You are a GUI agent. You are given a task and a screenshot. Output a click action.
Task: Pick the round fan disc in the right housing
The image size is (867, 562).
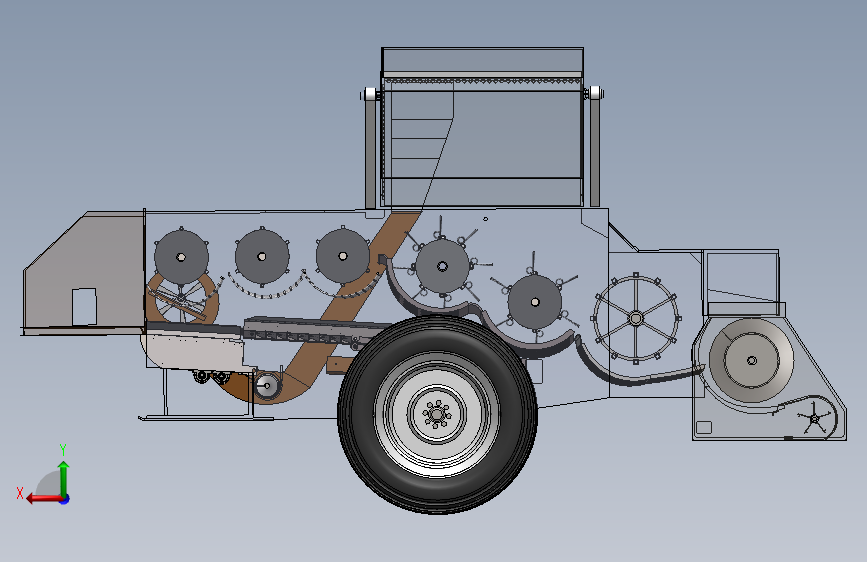click(751, 361)
